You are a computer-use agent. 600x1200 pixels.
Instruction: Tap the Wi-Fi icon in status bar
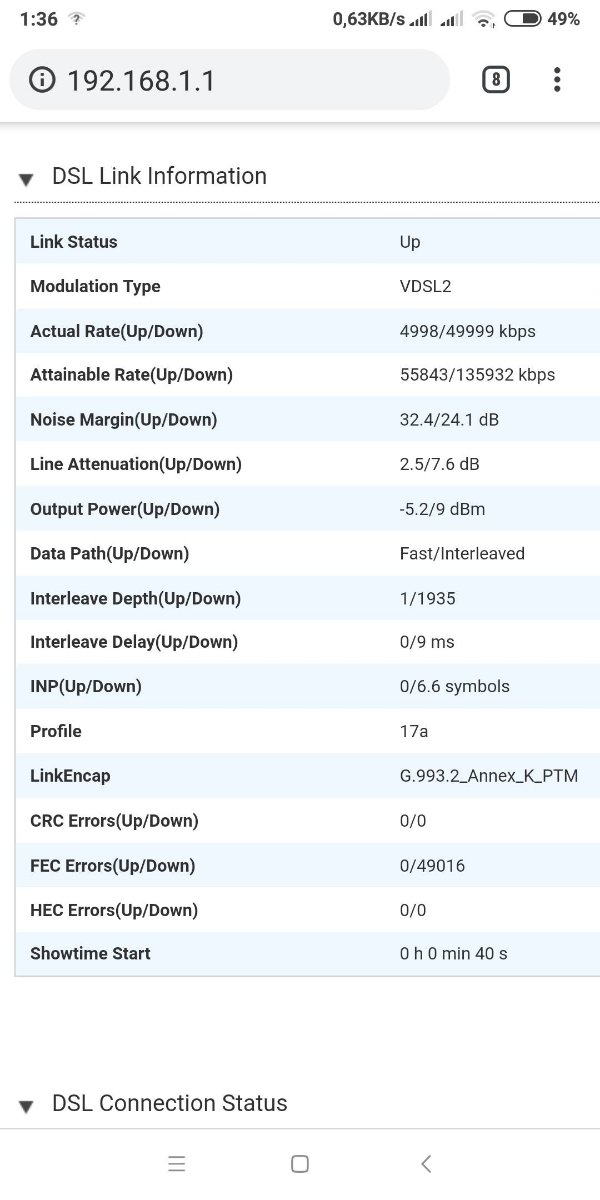click(484, 18)
